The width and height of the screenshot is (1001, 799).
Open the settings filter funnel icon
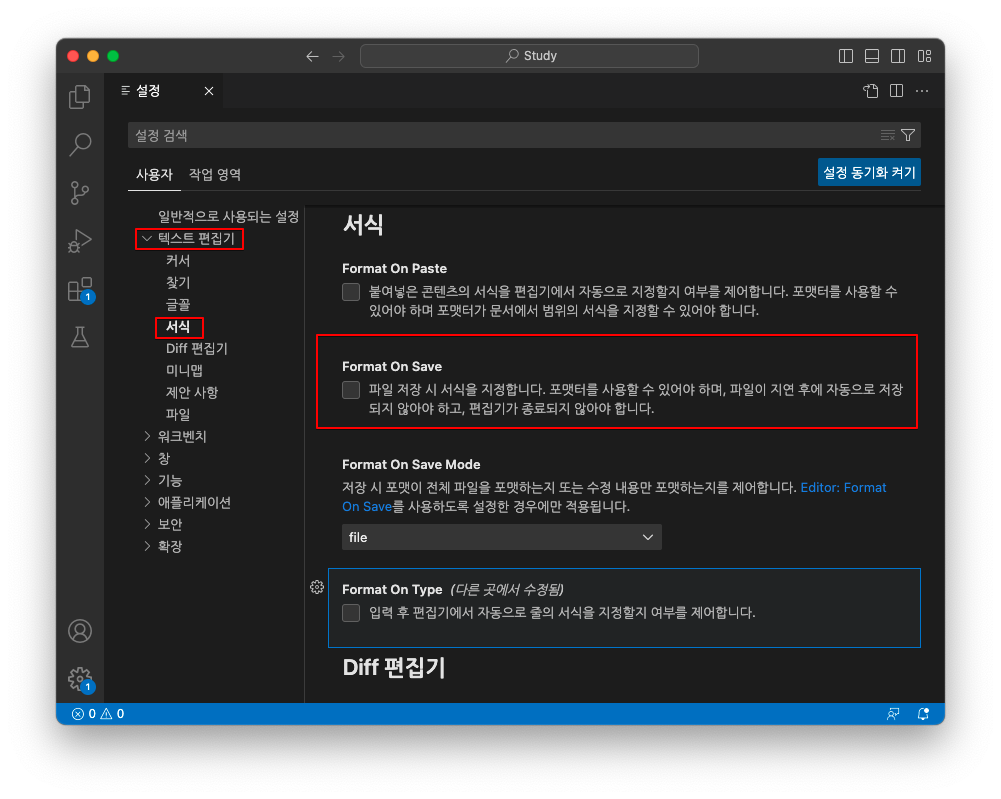click(x=908, y=135)
